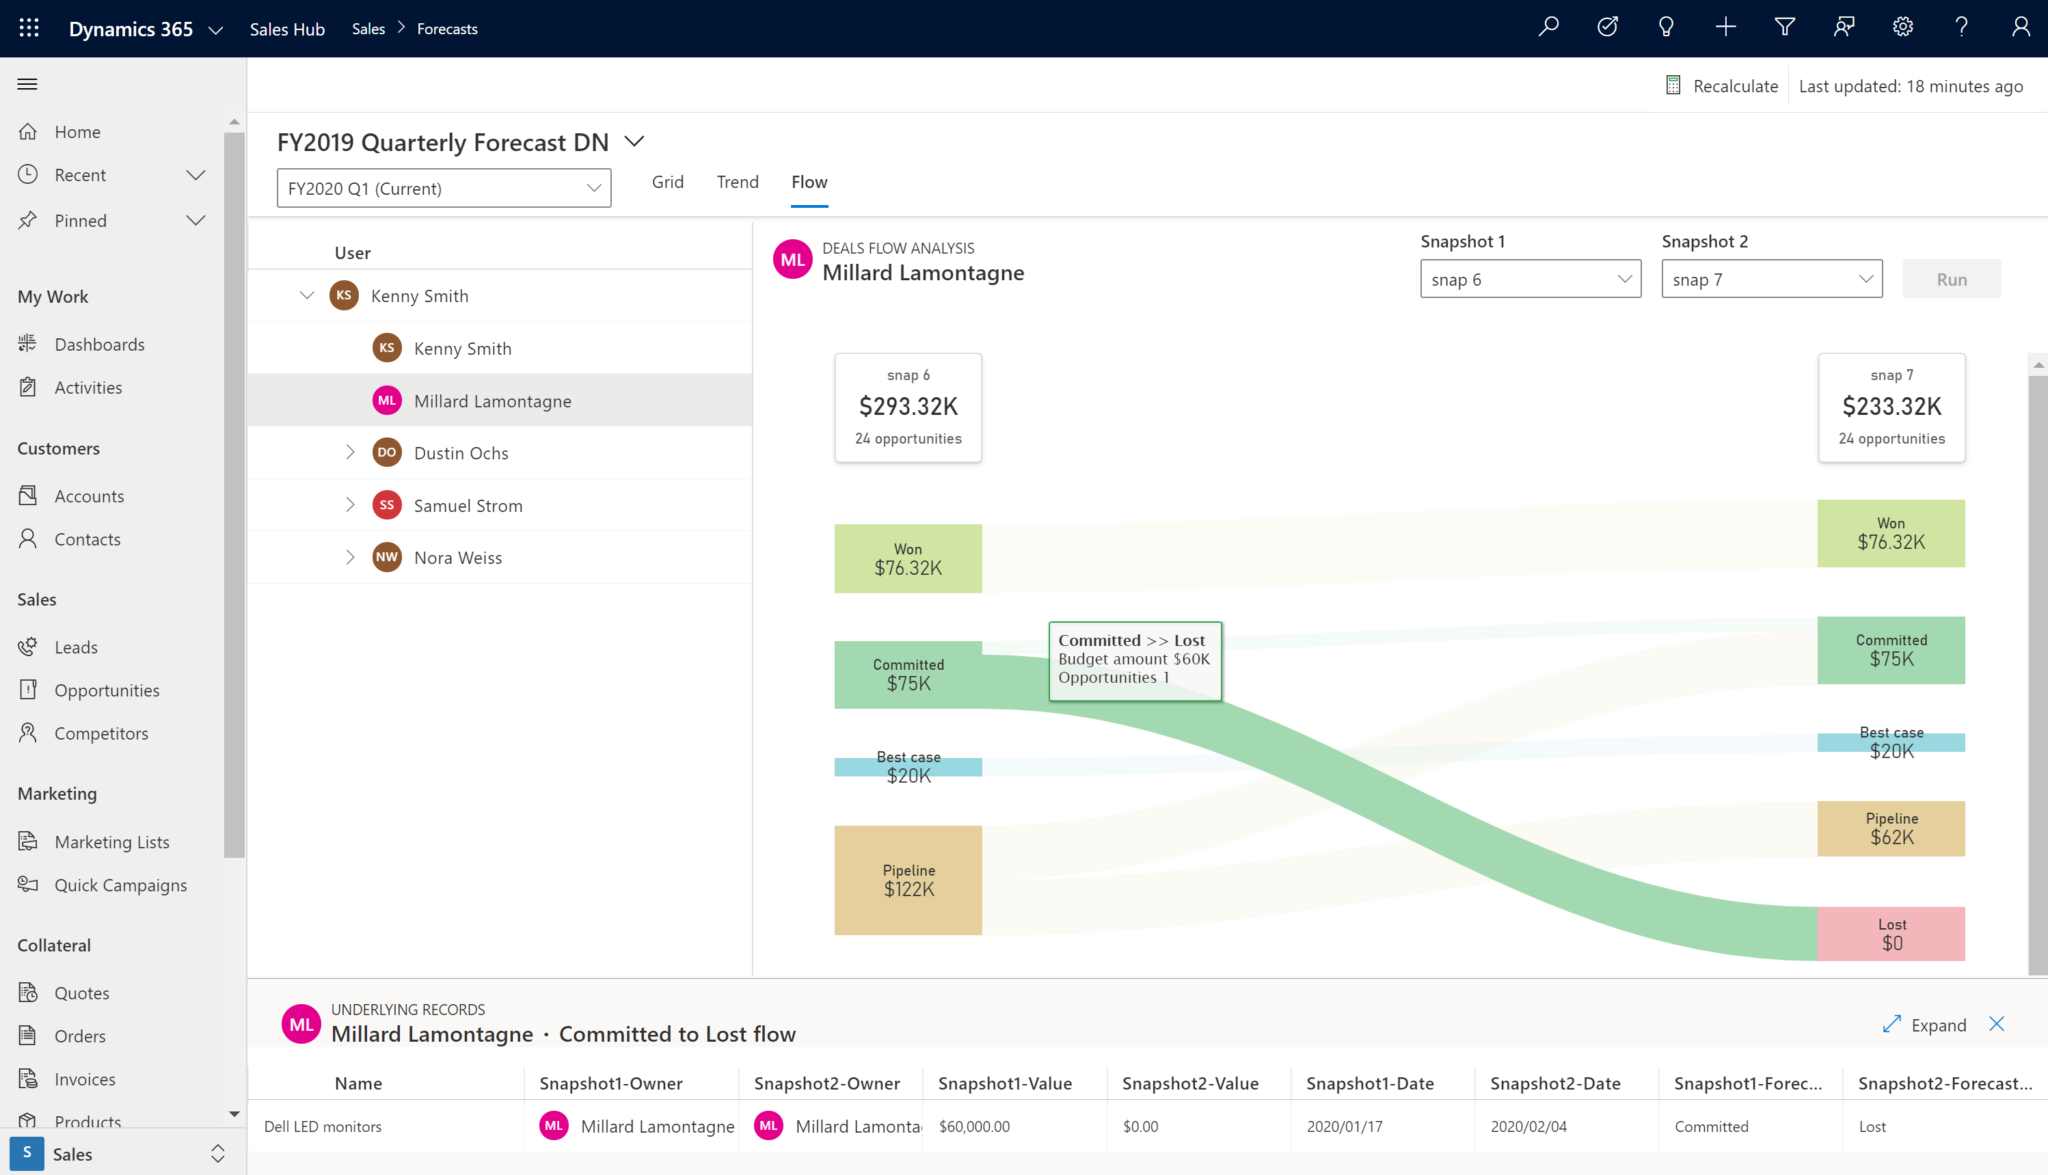Switch to the Trend tab
Screen dimensions: 2048x1175
coord(737,181)
